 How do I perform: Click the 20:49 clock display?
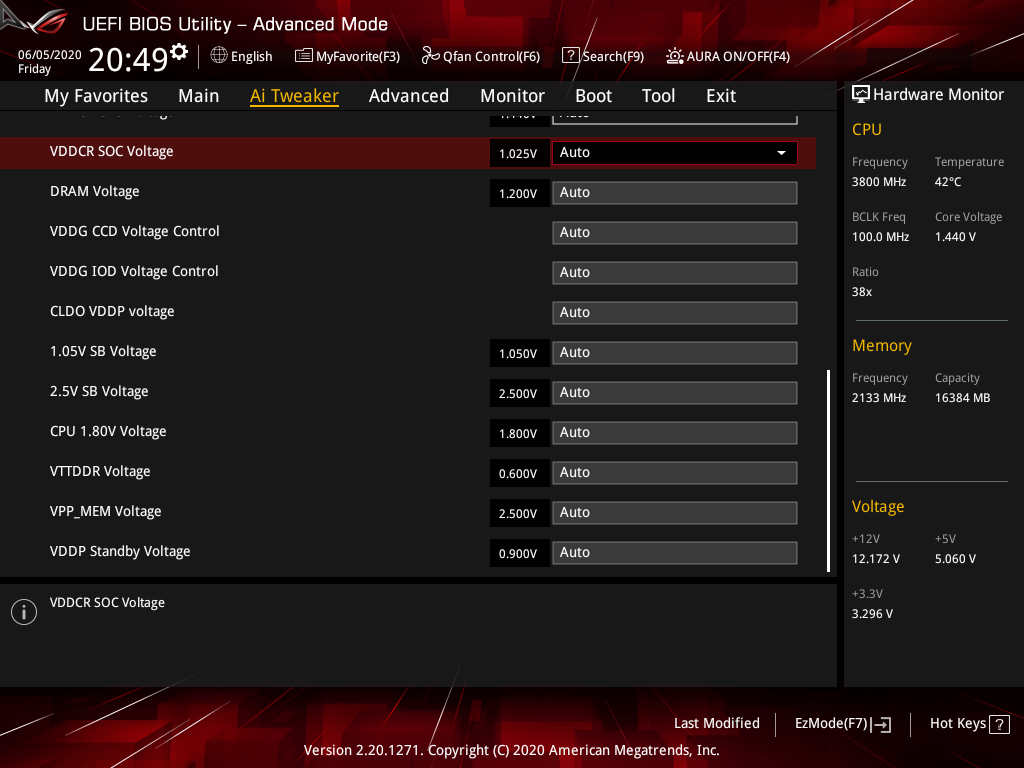(129, 59)
